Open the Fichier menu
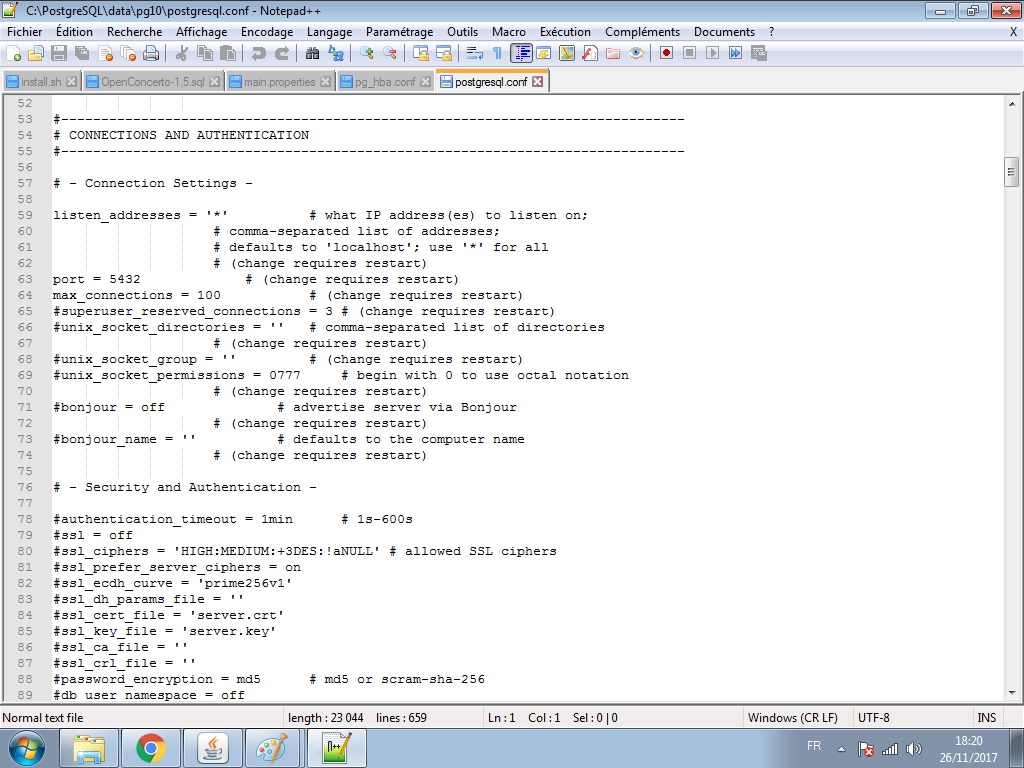This screenshot has width=1024, height=768. (24, 32)
